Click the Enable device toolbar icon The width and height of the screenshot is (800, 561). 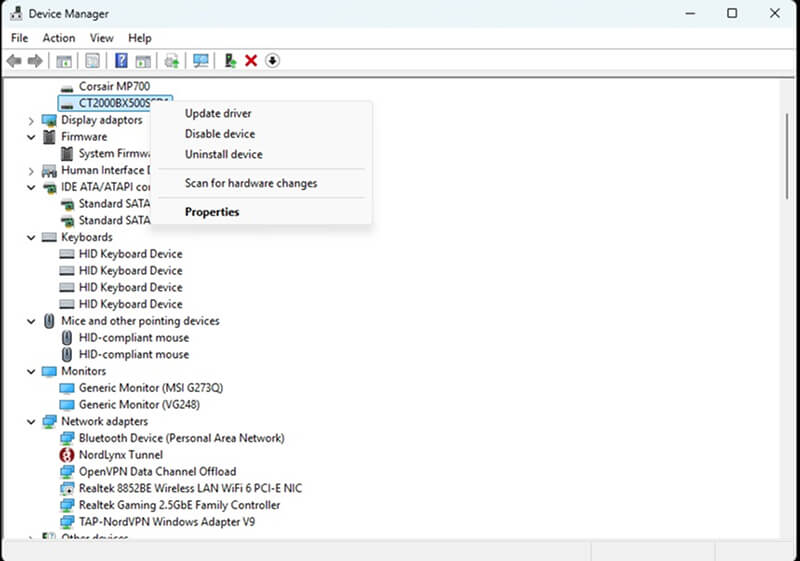point(230,61)
